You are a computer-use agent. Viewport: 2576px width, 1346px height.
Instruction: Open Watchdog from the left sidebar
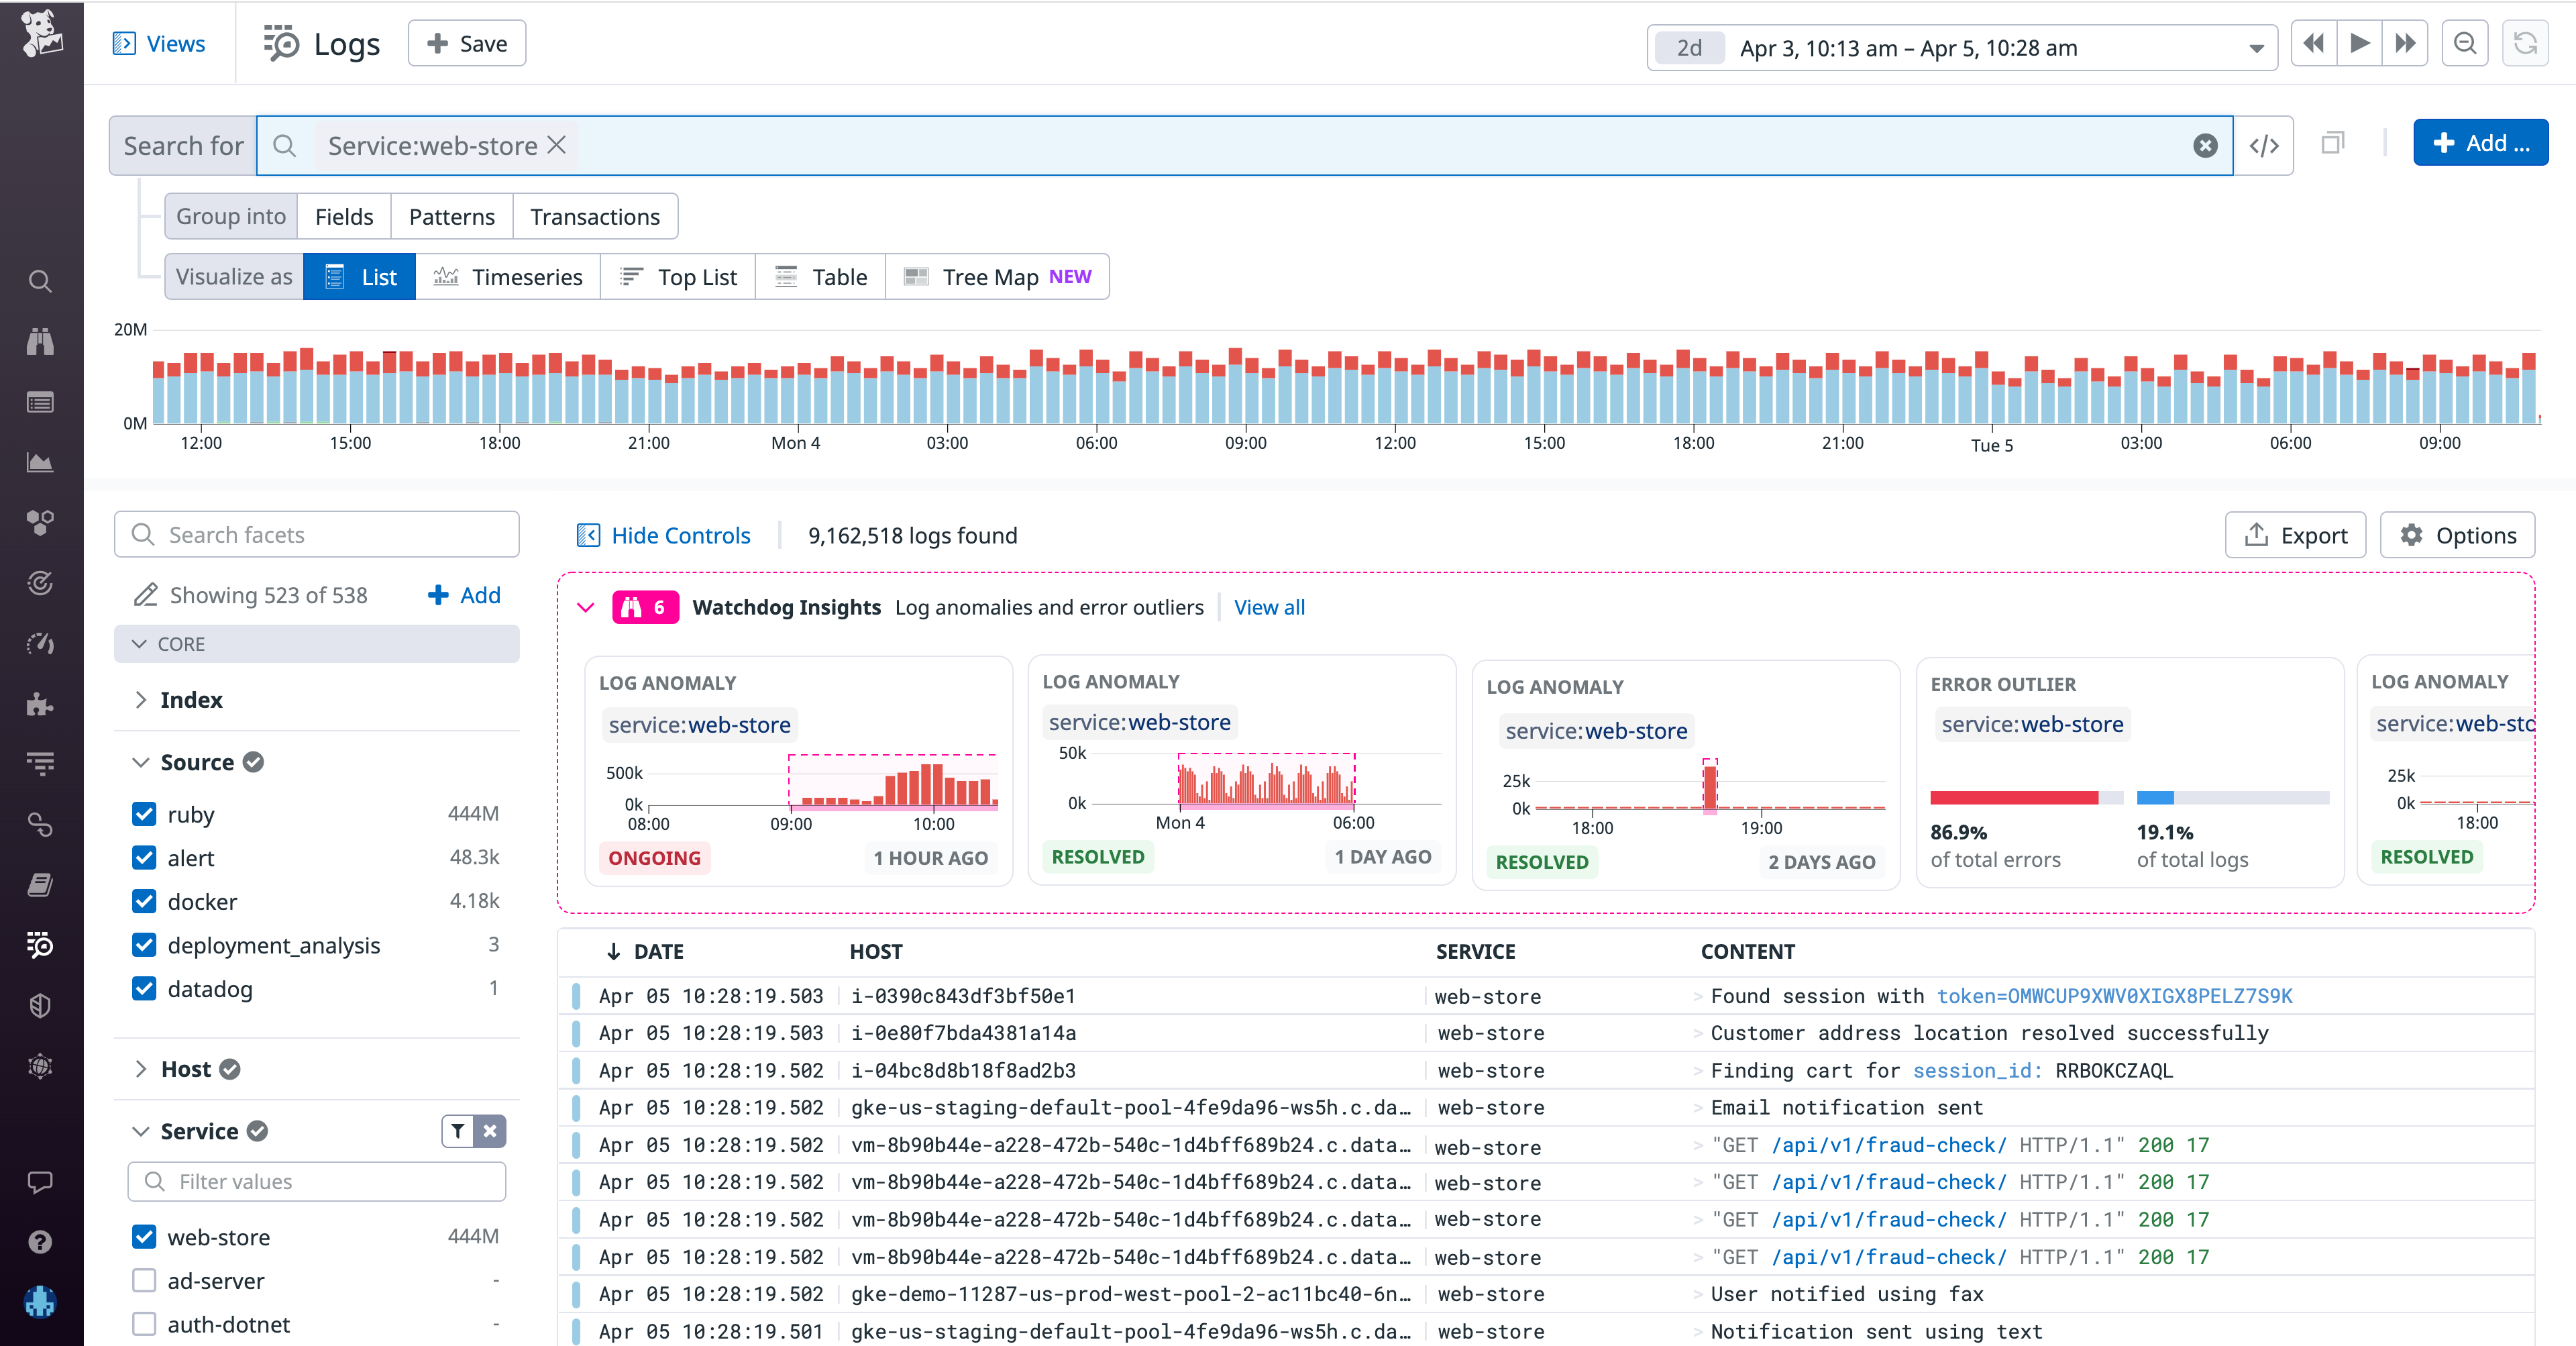[40, 341]
